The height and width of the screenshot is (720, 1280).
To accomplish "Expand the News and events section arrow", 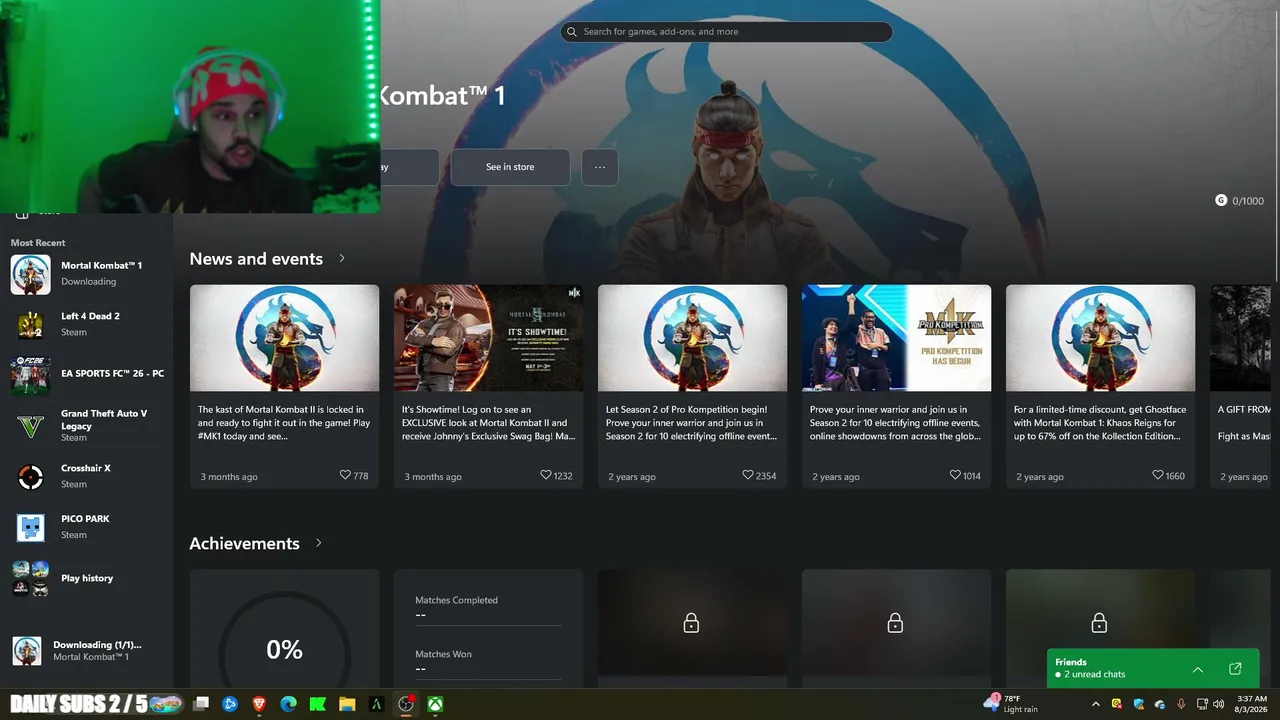I will 342,258.
